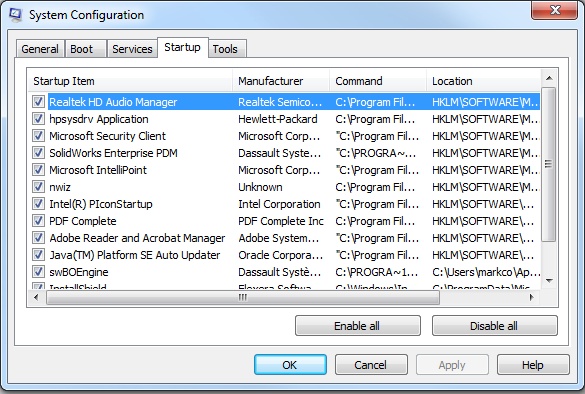Image resolution: width=585 pixels, height=394 pixels.
Task: Click the System Configuration title bar icon
Action: tap(16, 15)
